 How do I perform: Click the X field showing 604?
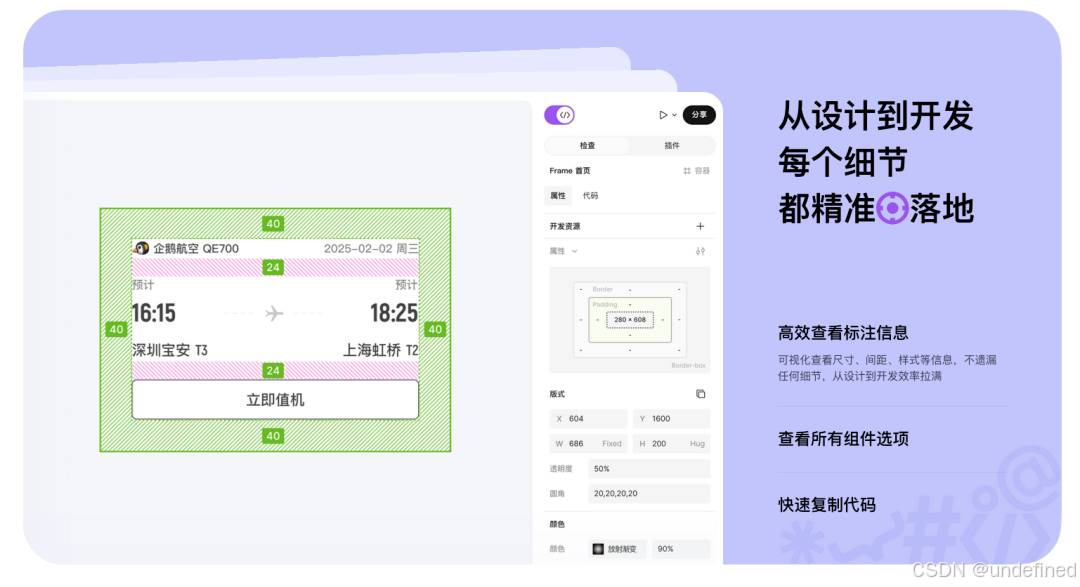[588, 419]
